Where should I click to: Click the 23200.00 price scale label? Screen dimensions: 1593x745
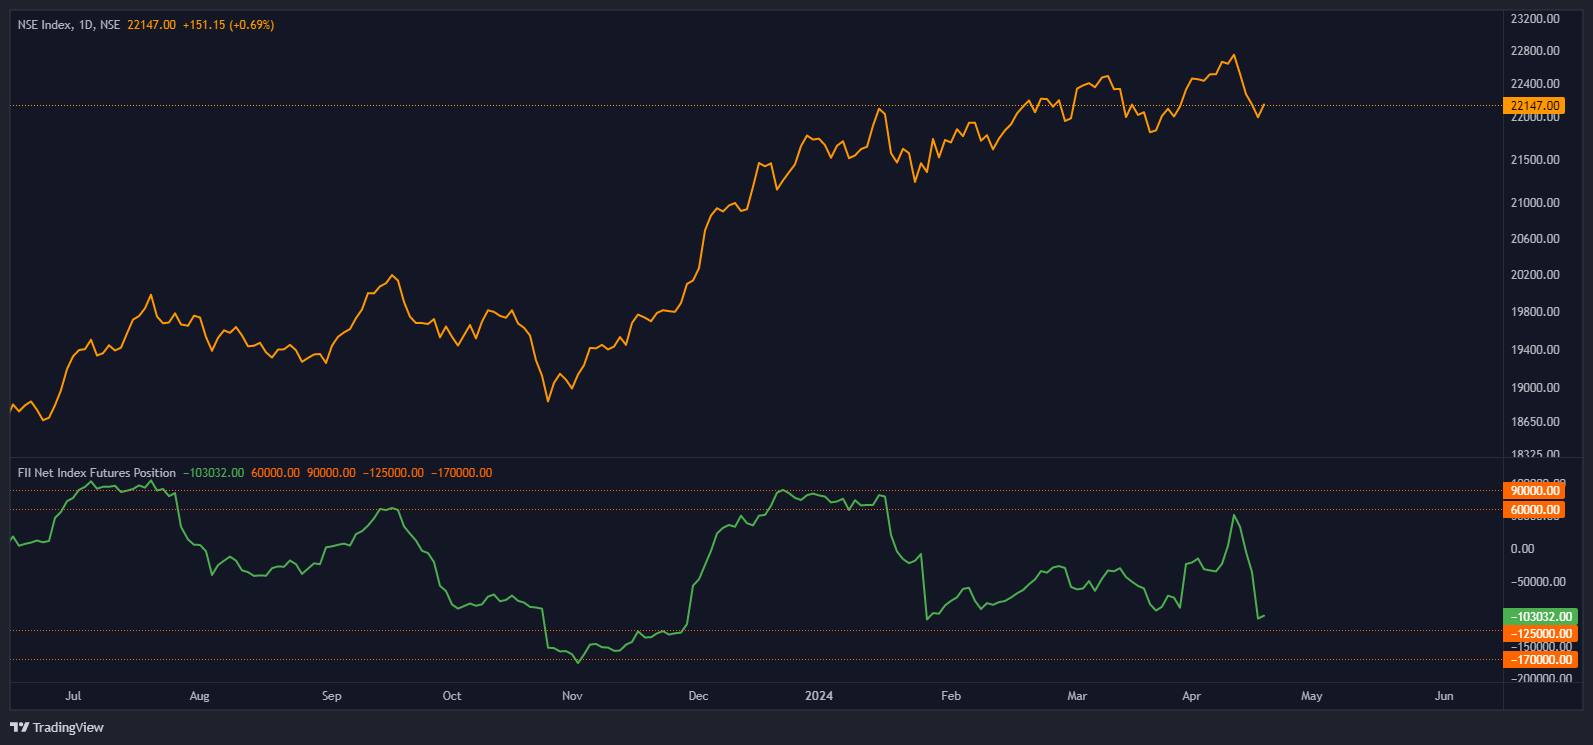tap(1538, 19)
